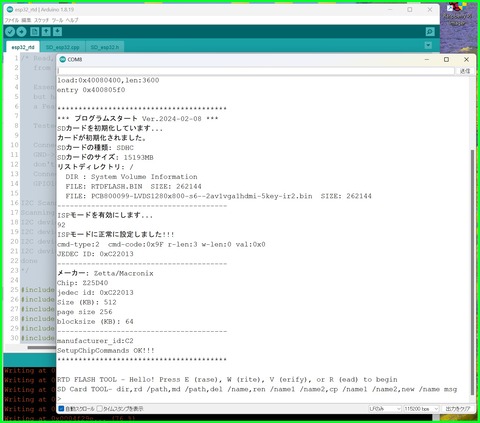Click the 'blocksize (KB): 64' line
Screen dimensions: 480x423
(x=95, y=322)
